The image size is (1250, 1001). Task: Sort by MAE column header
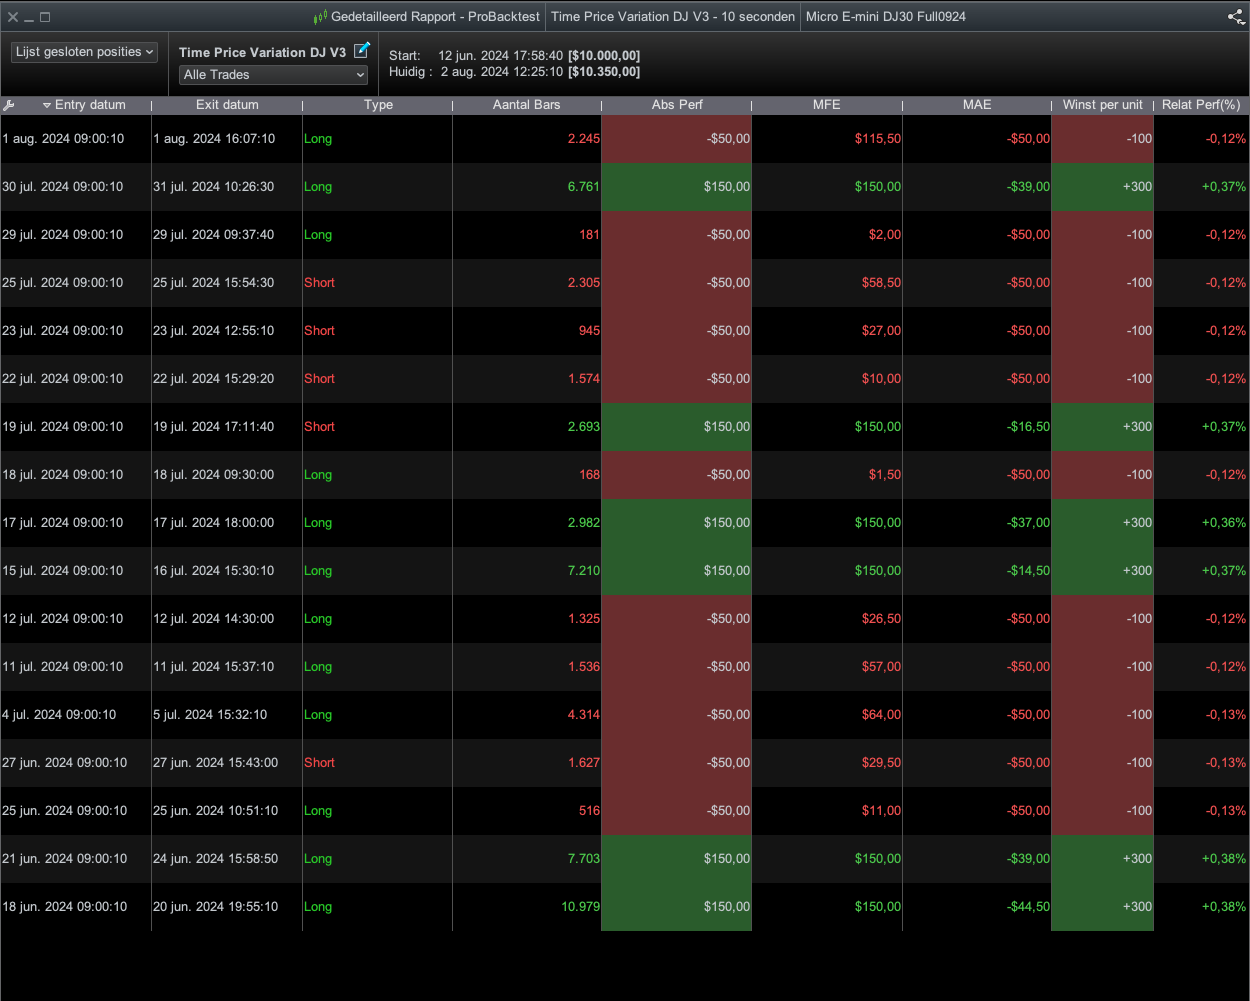(977, 105)
